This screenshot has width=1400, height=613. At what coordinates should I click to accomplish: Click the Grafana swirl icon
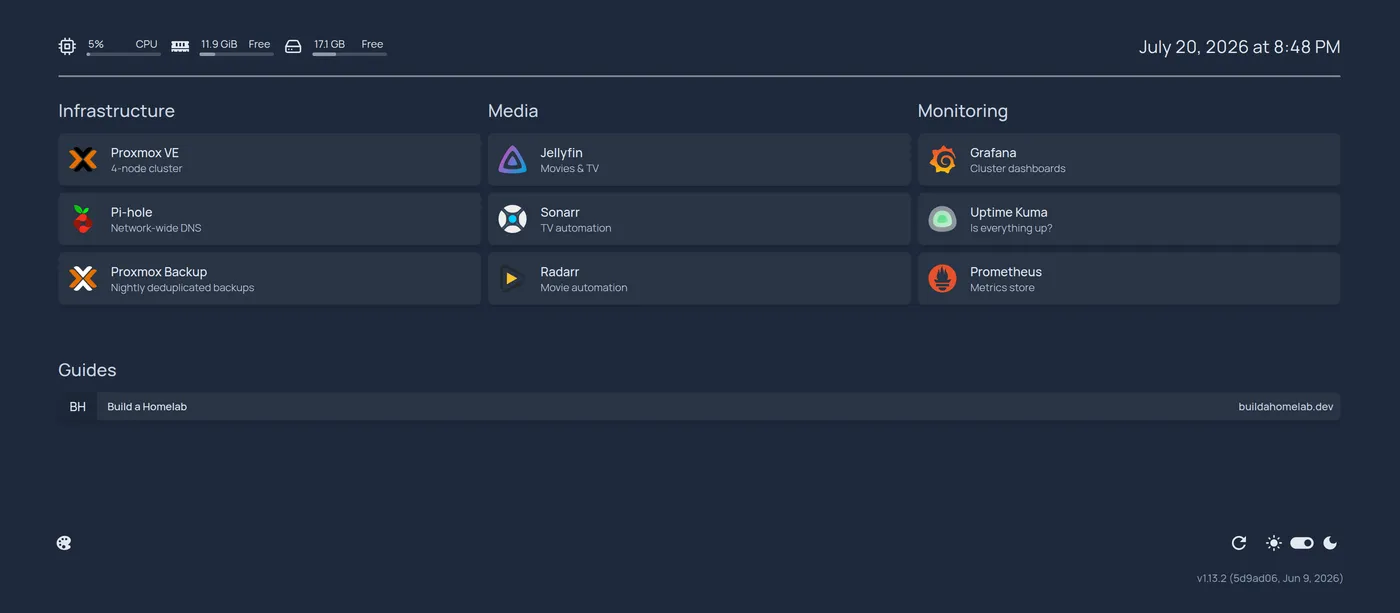[942, 159]
